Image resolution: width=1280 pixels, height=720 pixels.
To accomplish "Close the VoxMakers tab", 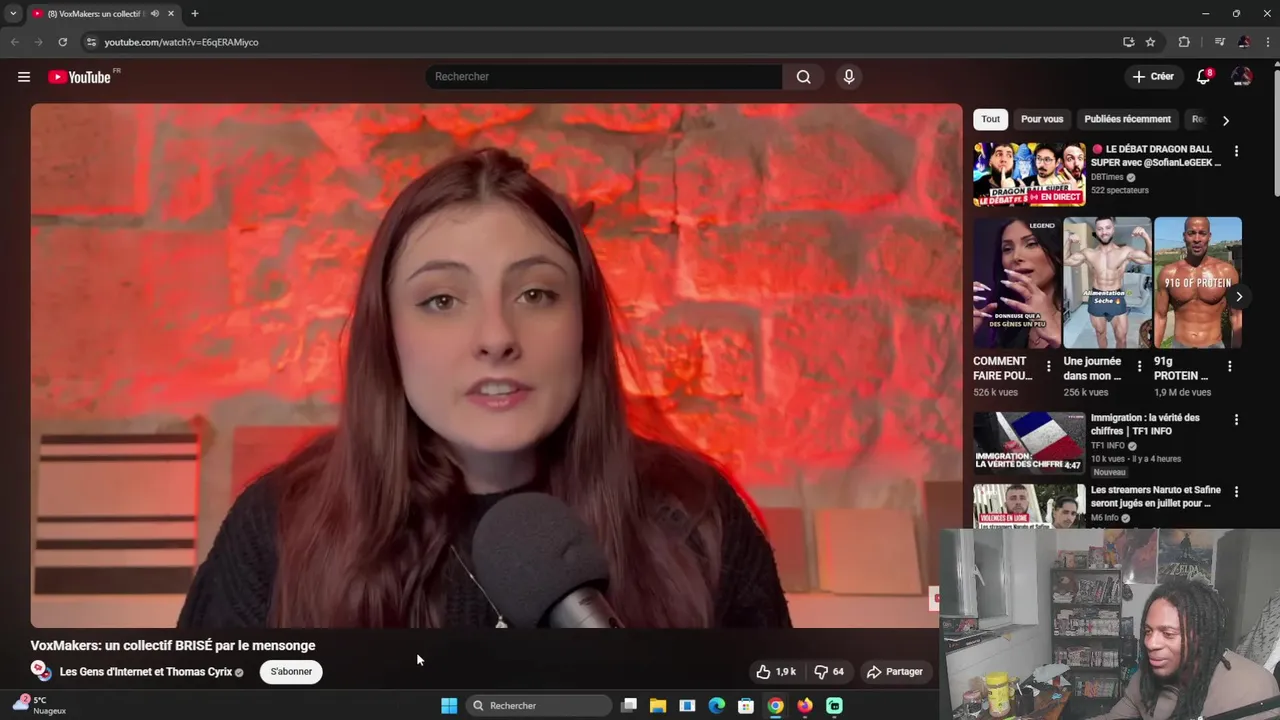I will point(171,14).
